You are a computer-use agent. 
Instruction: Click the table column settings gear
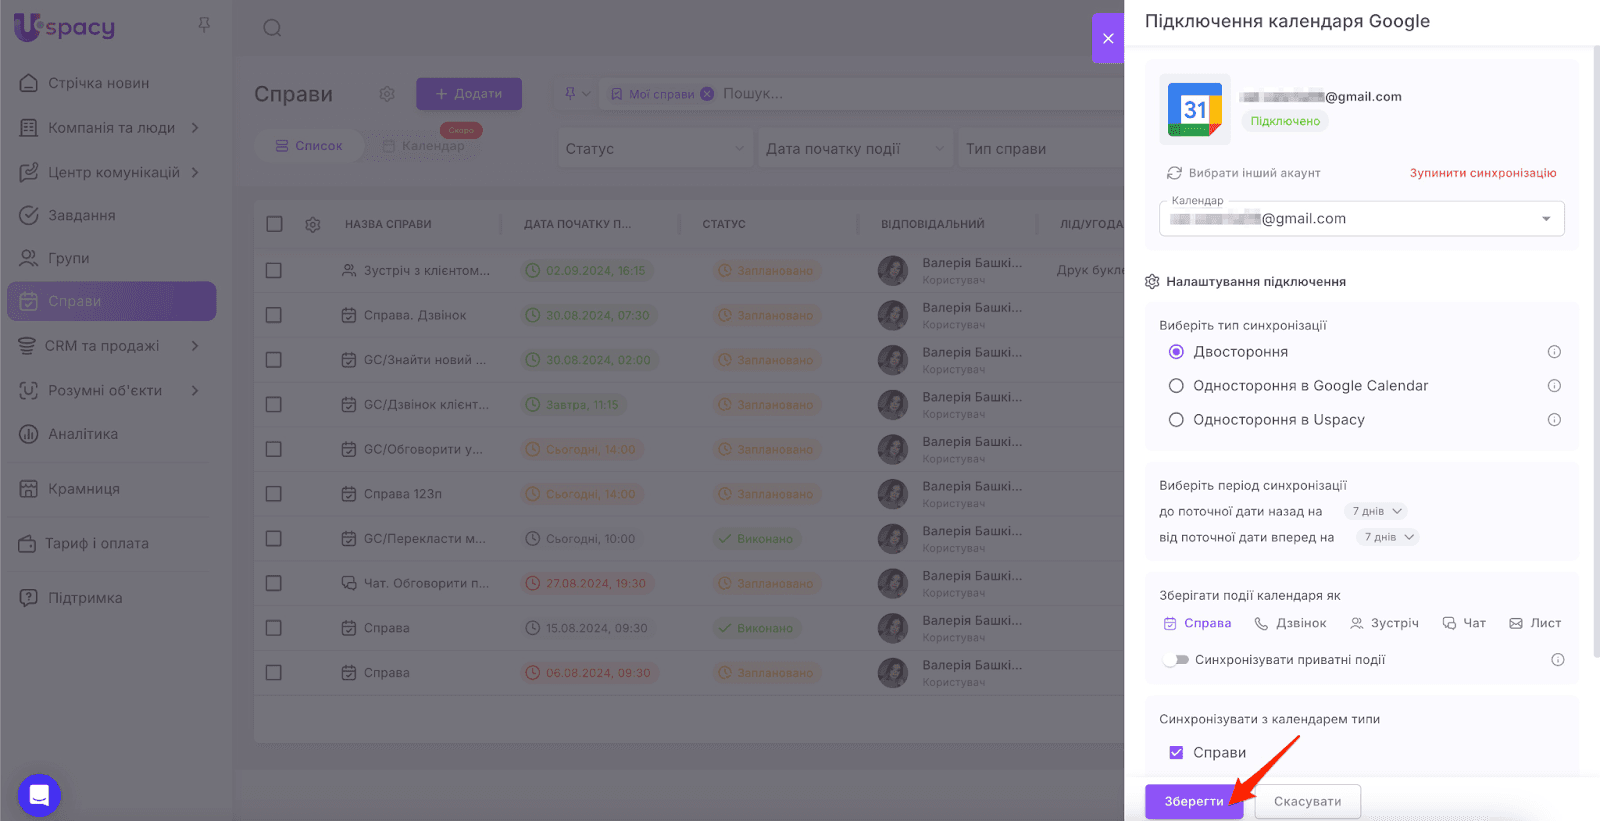click(x=313, y=225)
